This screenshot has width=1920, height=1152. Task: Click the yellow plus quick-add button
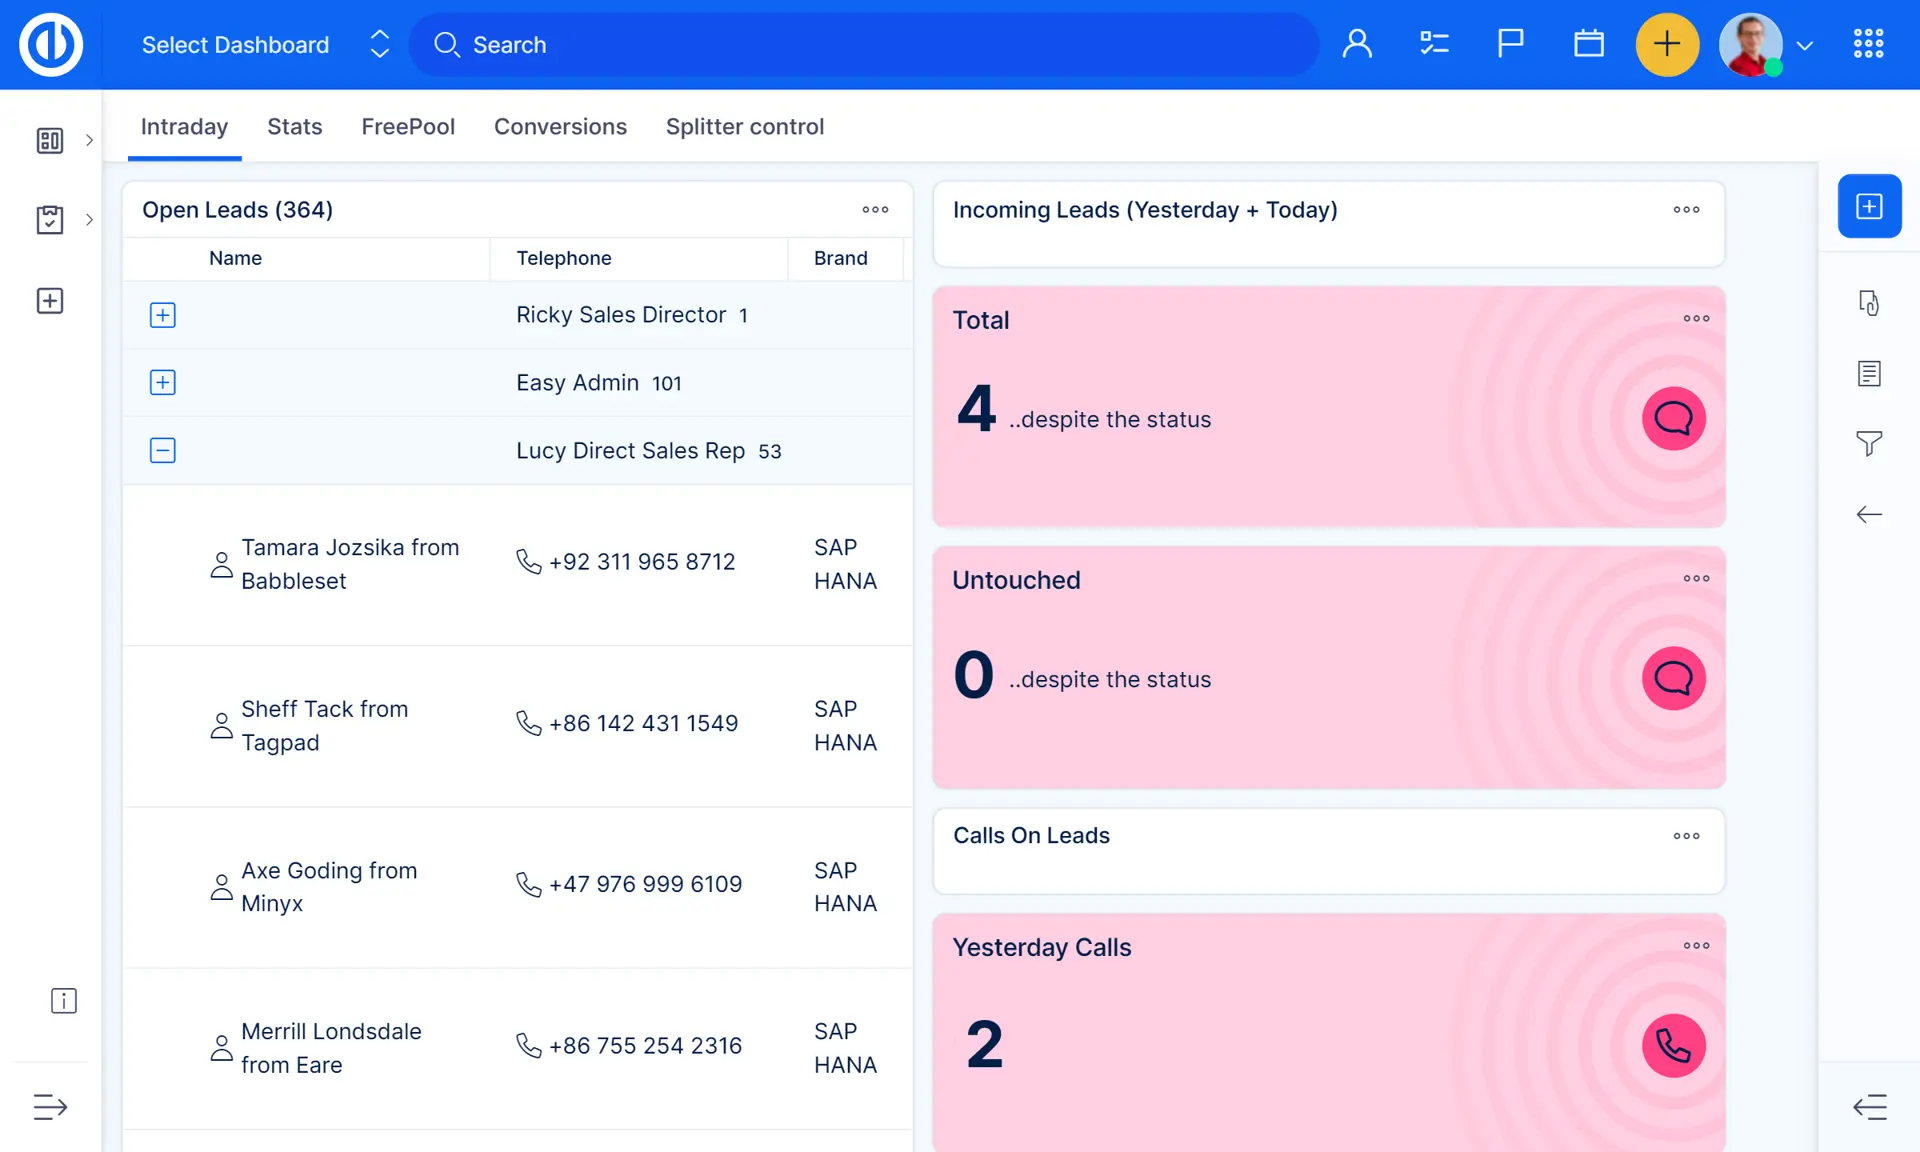tap(1666, 45)
